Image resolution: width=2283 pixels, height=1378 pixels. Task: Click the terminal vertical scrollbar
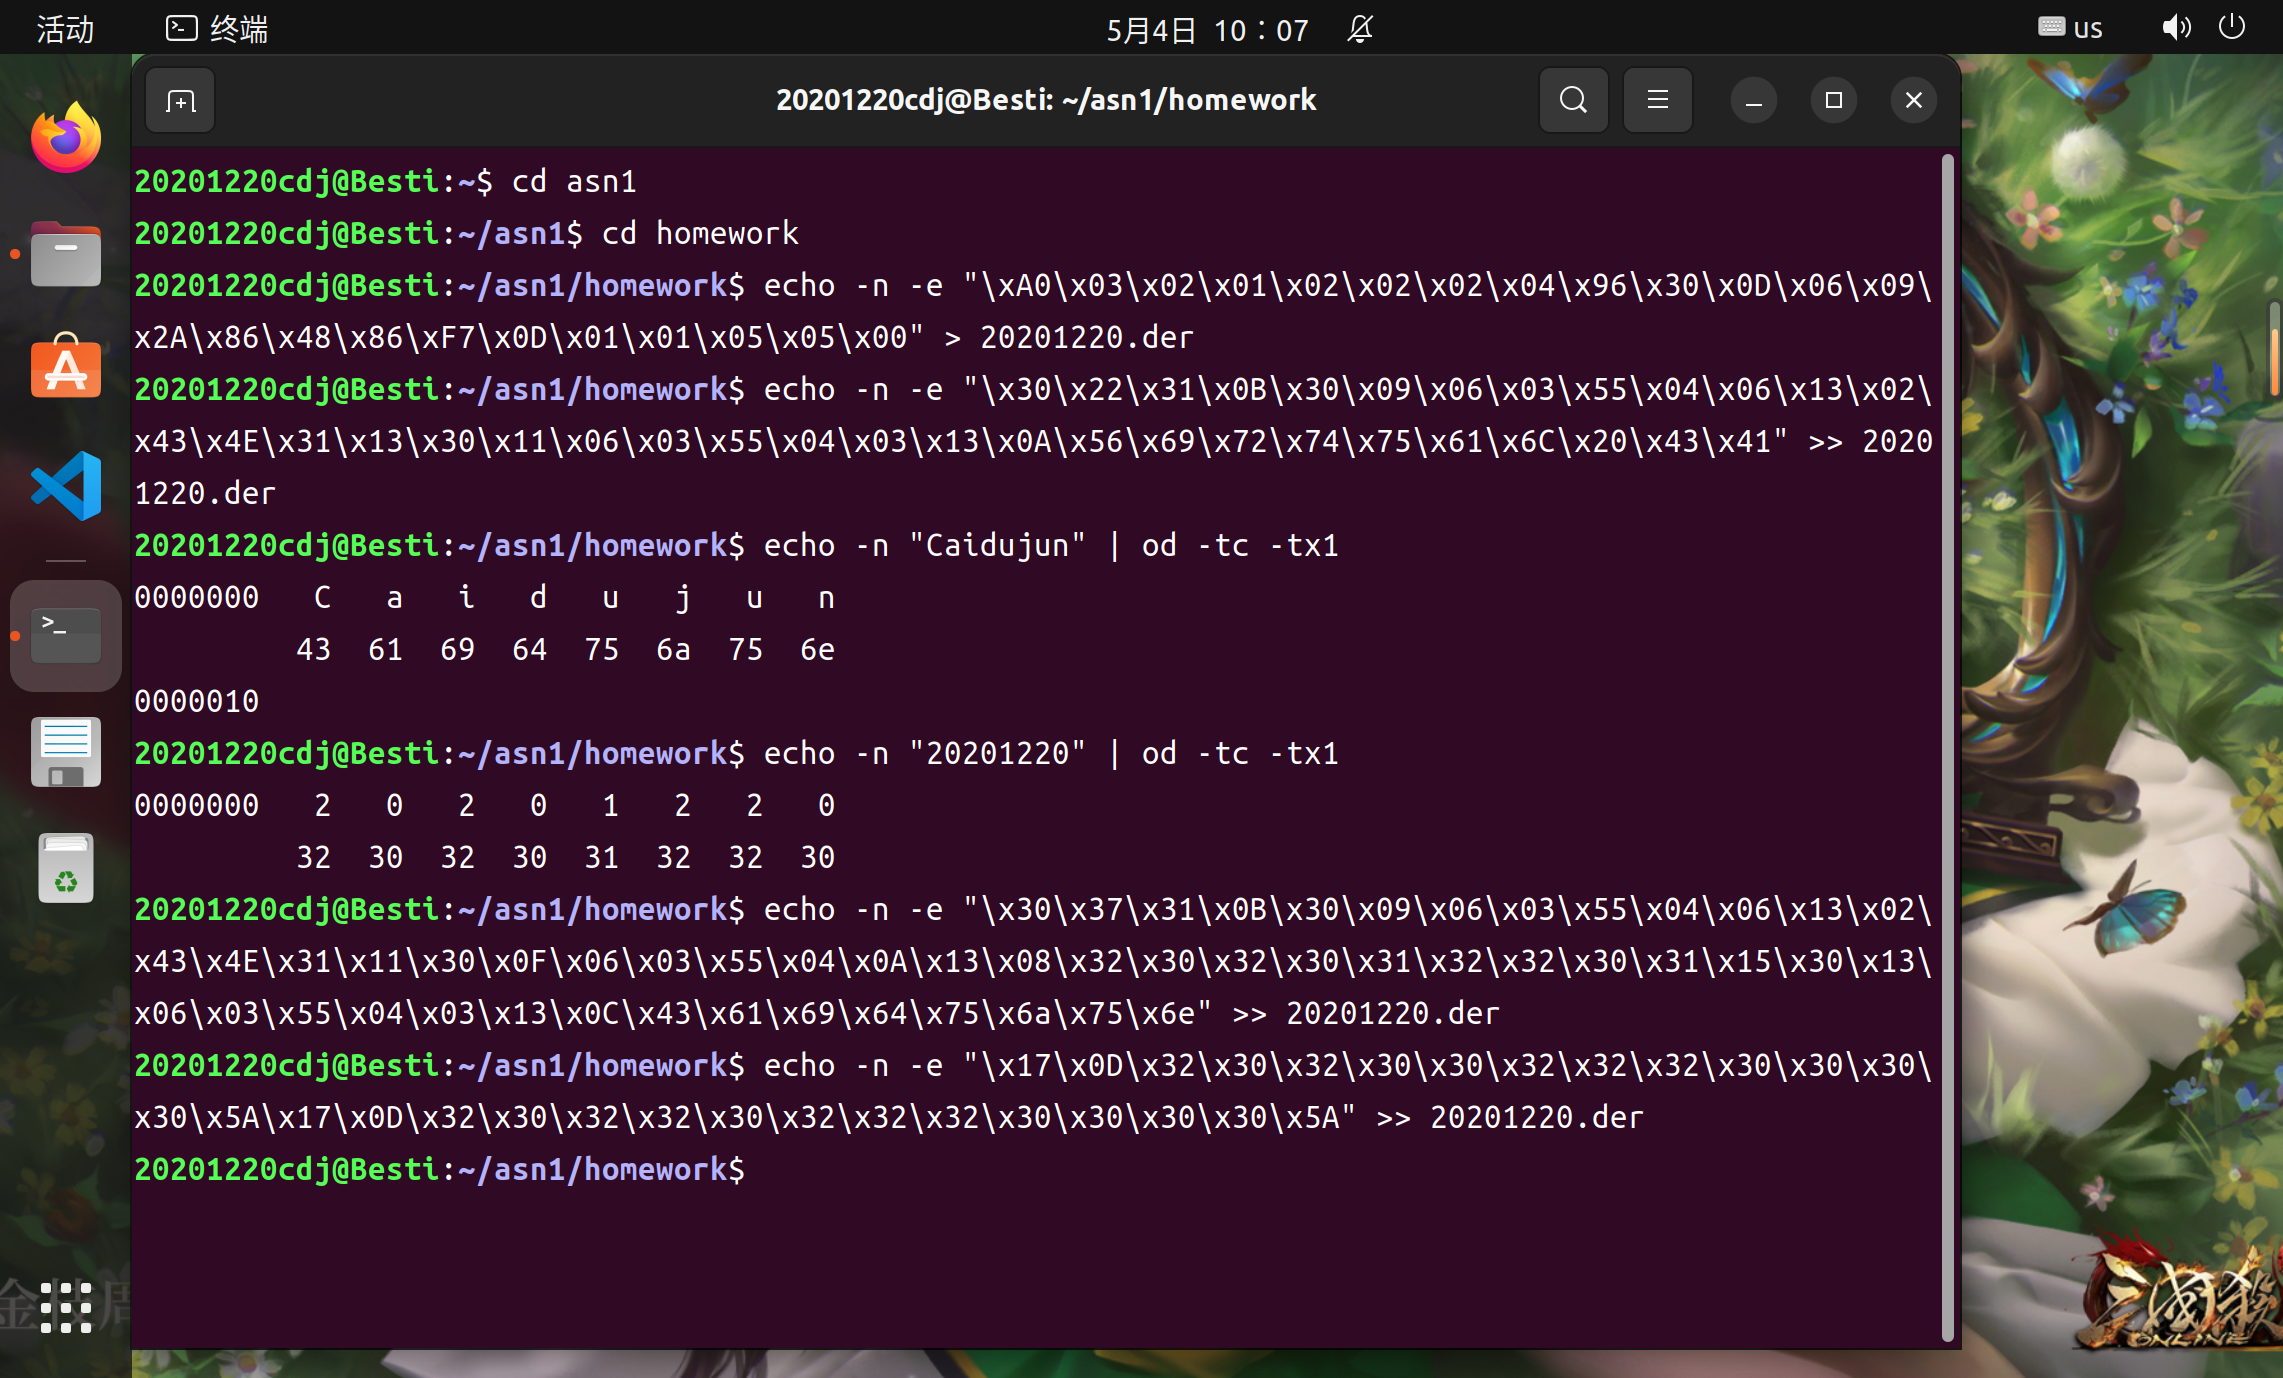coord(1947,748)
